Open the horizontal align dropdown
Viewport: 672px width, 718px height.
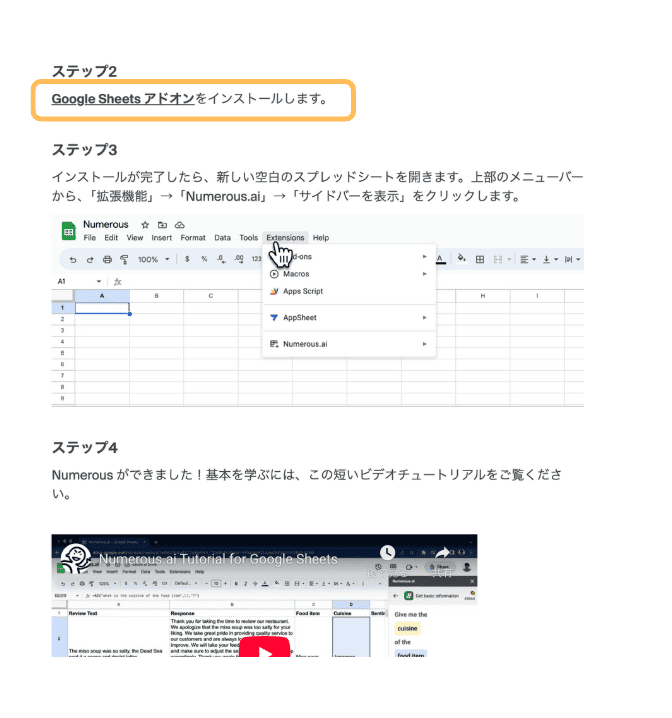[x=528, y=260]
